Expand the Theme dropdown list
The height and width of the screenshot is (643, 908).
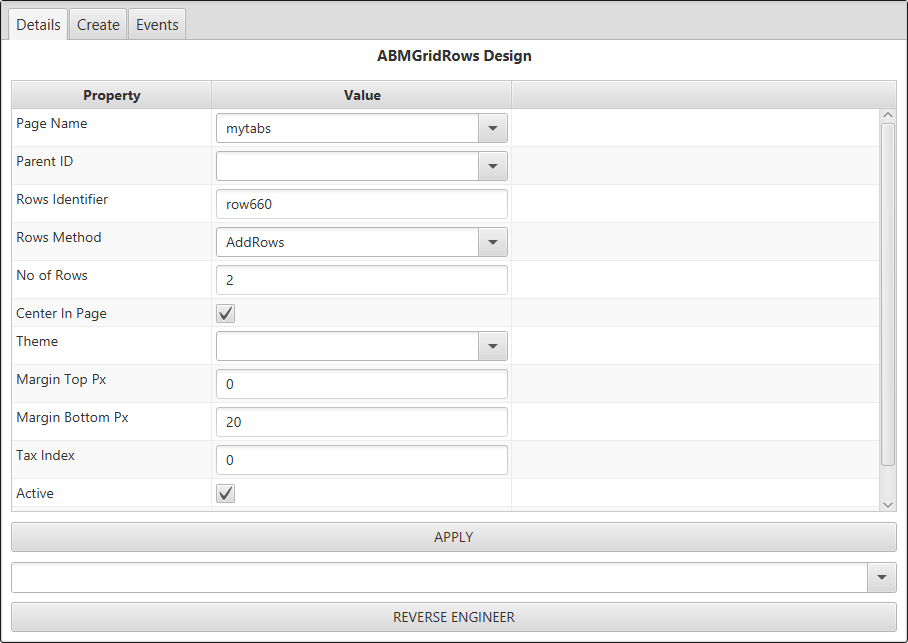[492, 346]
